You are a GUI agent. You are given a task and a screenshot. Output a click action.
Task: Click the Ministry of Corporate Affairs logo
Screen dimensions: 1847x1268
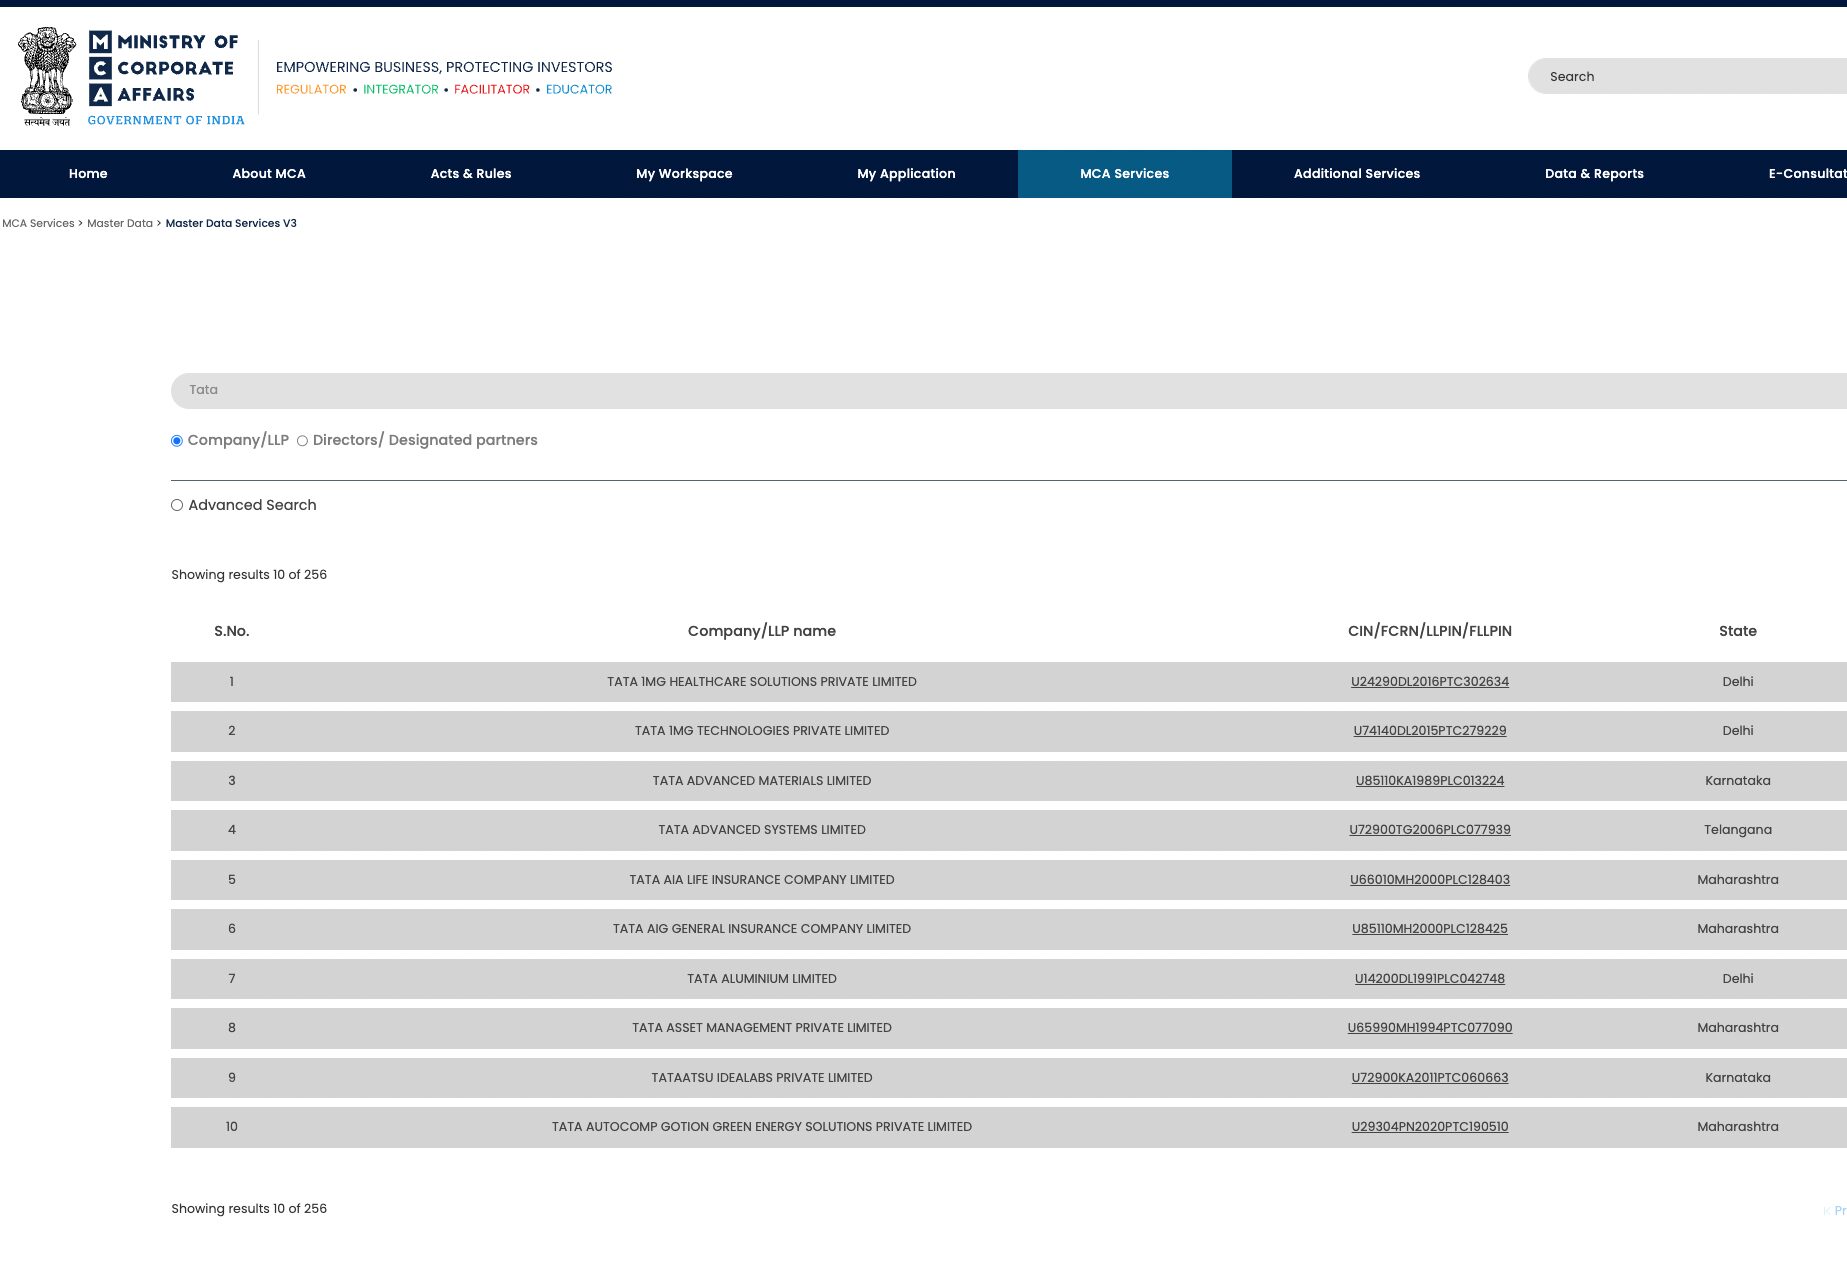tap(166, 78)
